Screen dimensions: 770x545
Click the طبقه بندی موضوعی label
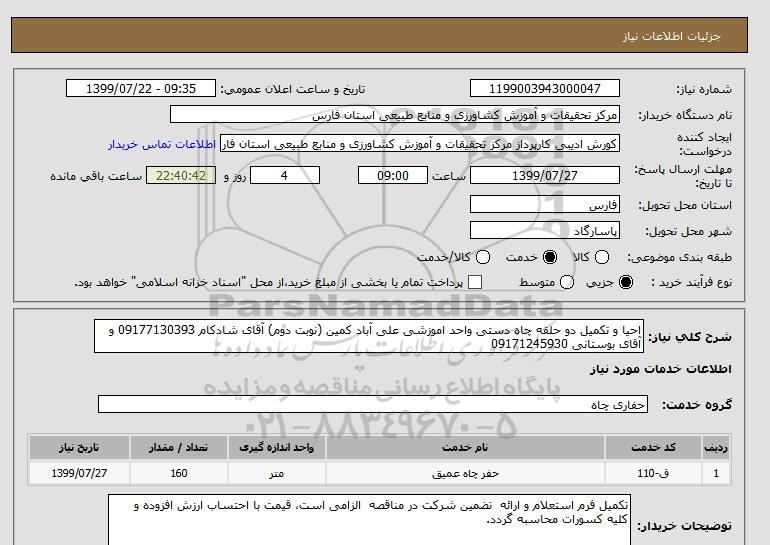point(679,257)
